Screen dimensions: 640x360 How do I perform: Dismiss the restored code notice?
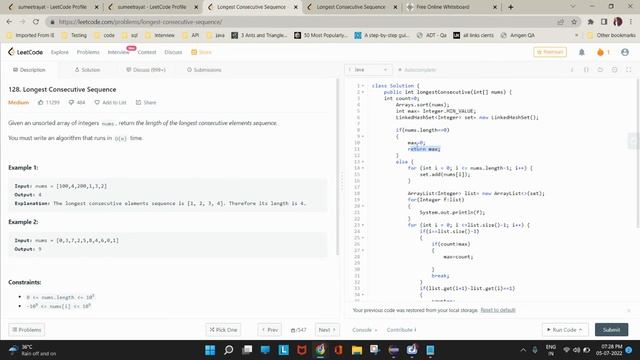629,311
